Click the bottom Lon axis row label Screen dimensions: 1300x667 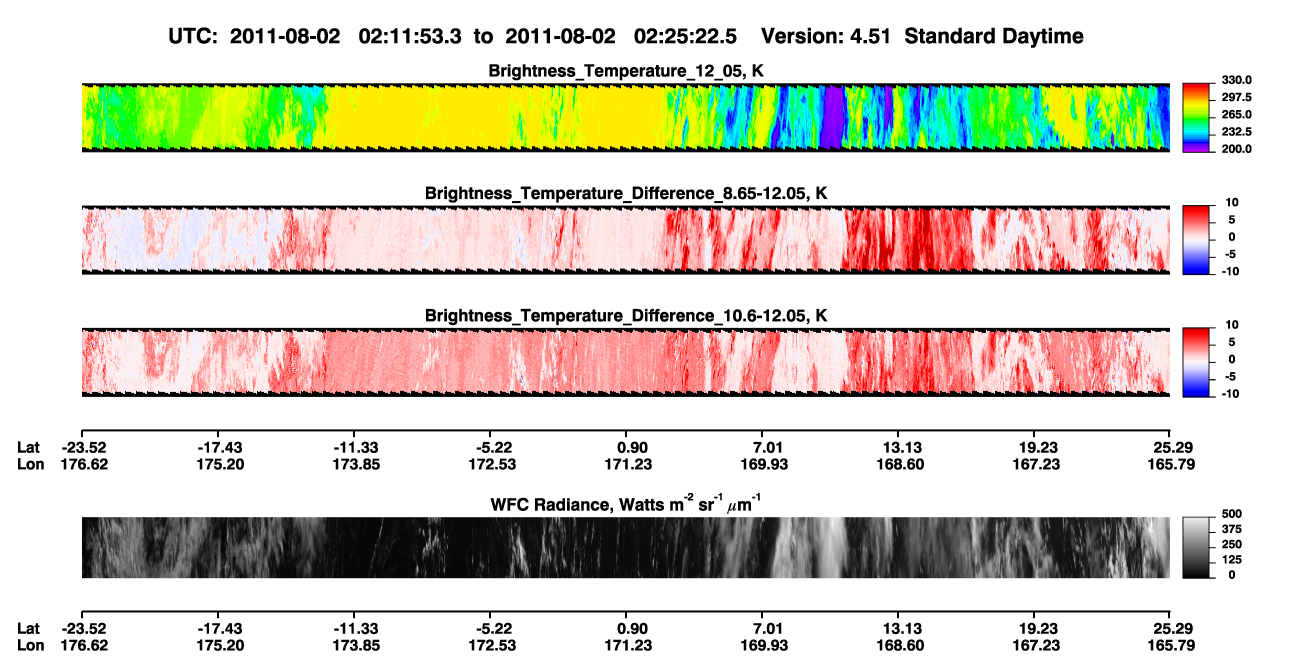(29, 645)
